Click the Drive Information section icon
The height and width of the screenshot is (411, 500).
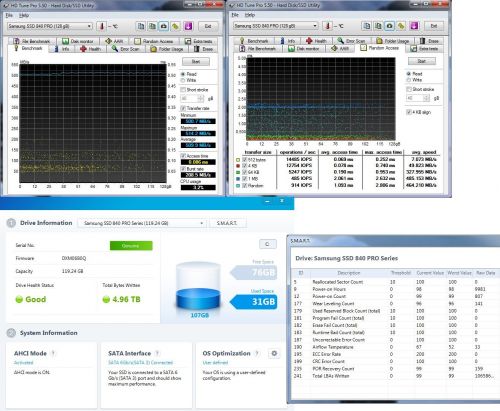tap(11, 223)
